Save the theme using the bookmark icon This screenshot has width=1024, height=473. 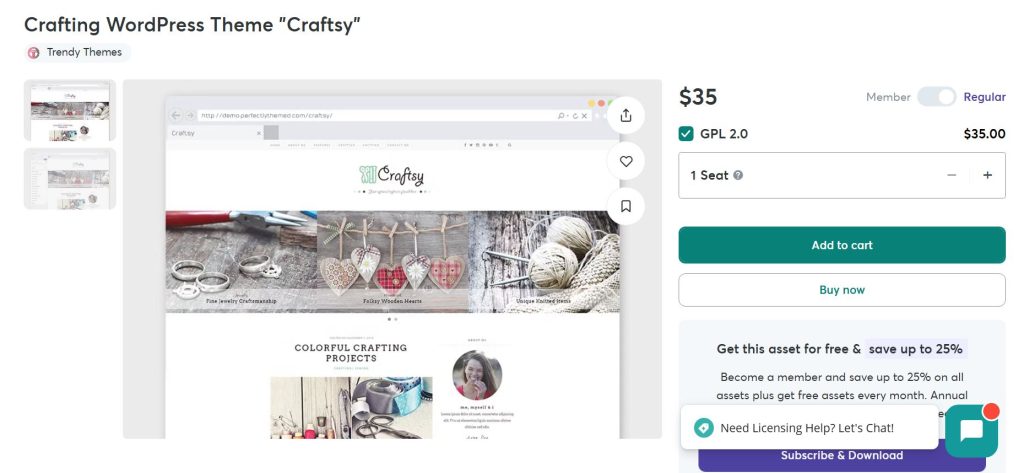(x=626, y=206)
